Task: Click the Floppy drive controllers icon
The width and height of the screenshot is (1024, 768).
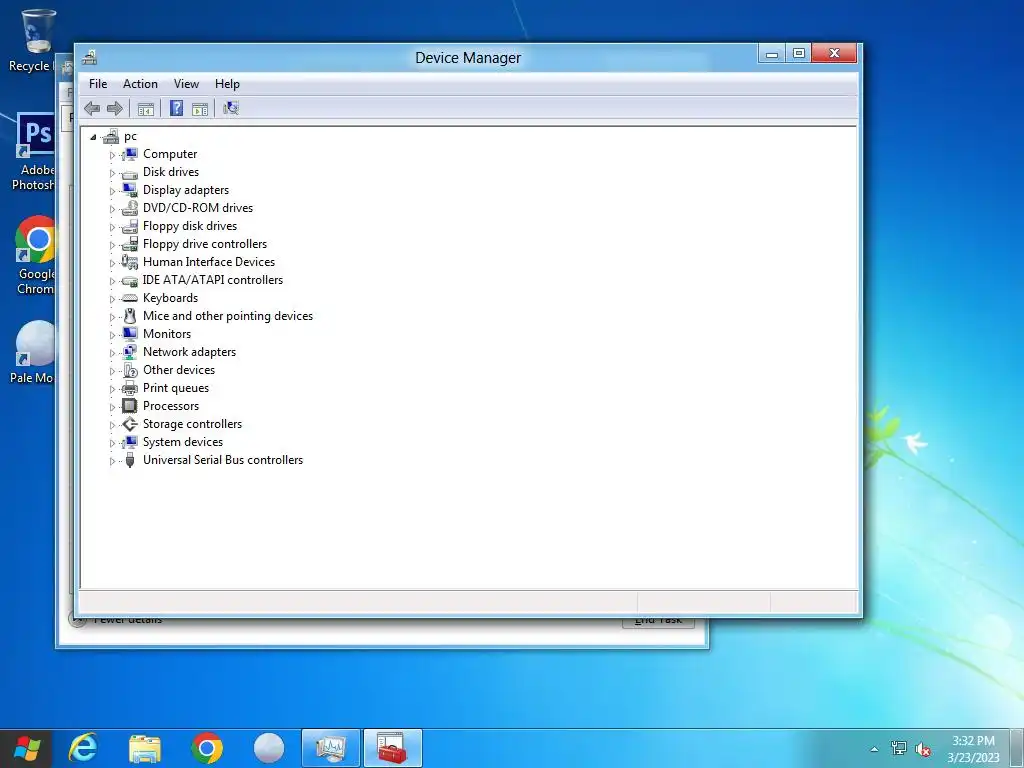Action: click(130, 244)
